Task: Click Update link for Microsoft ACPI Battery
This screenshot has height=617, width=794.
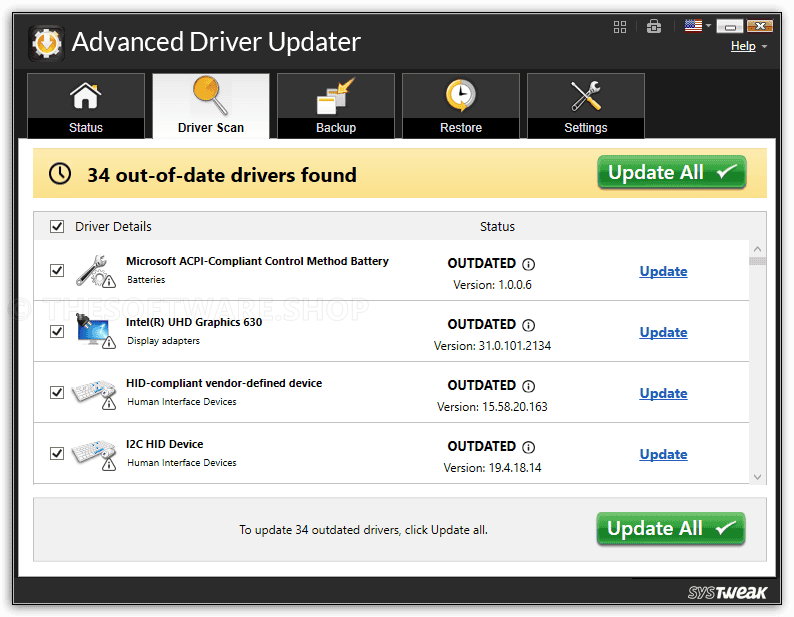Action: (663, 272)
